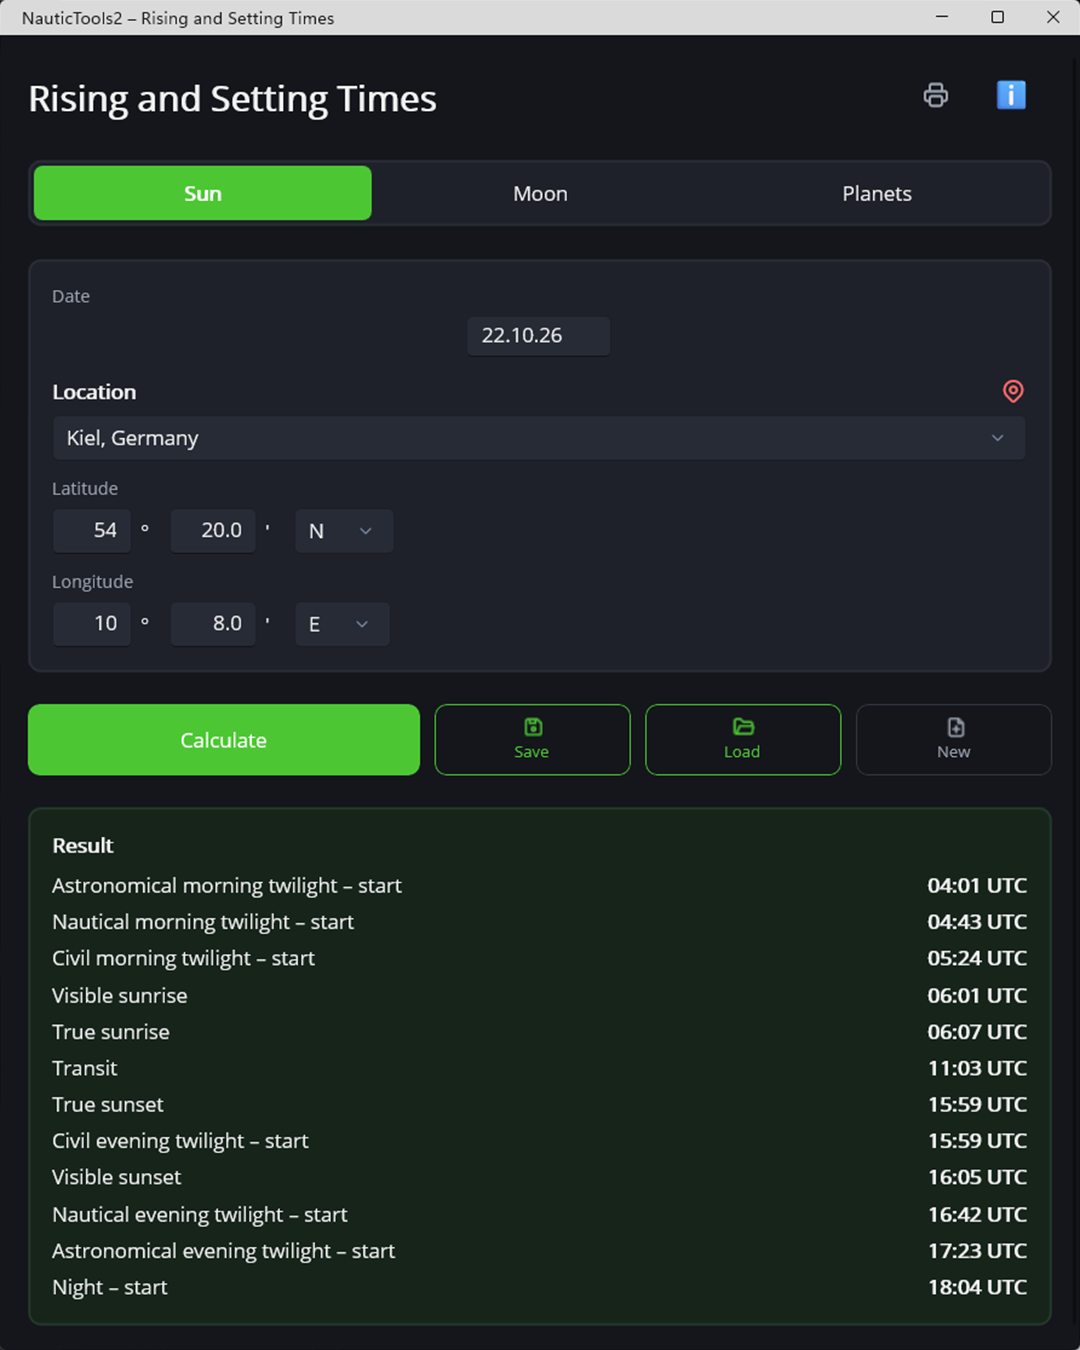Open the longitude E hemisphere dropdown
The width and height of the screenshot is (1080, 1350).
342,624
